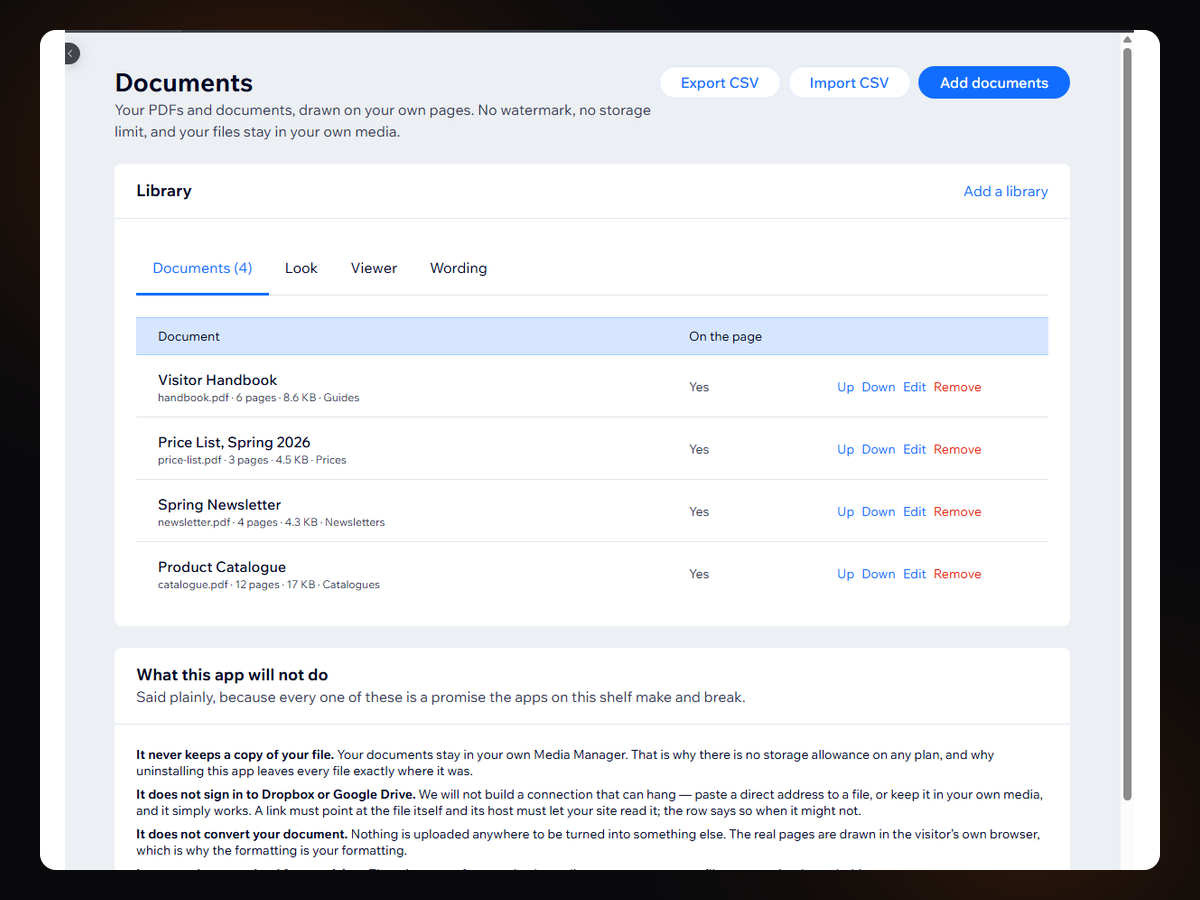Viewport: 1200px width, 900px height.
Task: Remove the Price List, Spring 2026 row
Action: point(957,449)
